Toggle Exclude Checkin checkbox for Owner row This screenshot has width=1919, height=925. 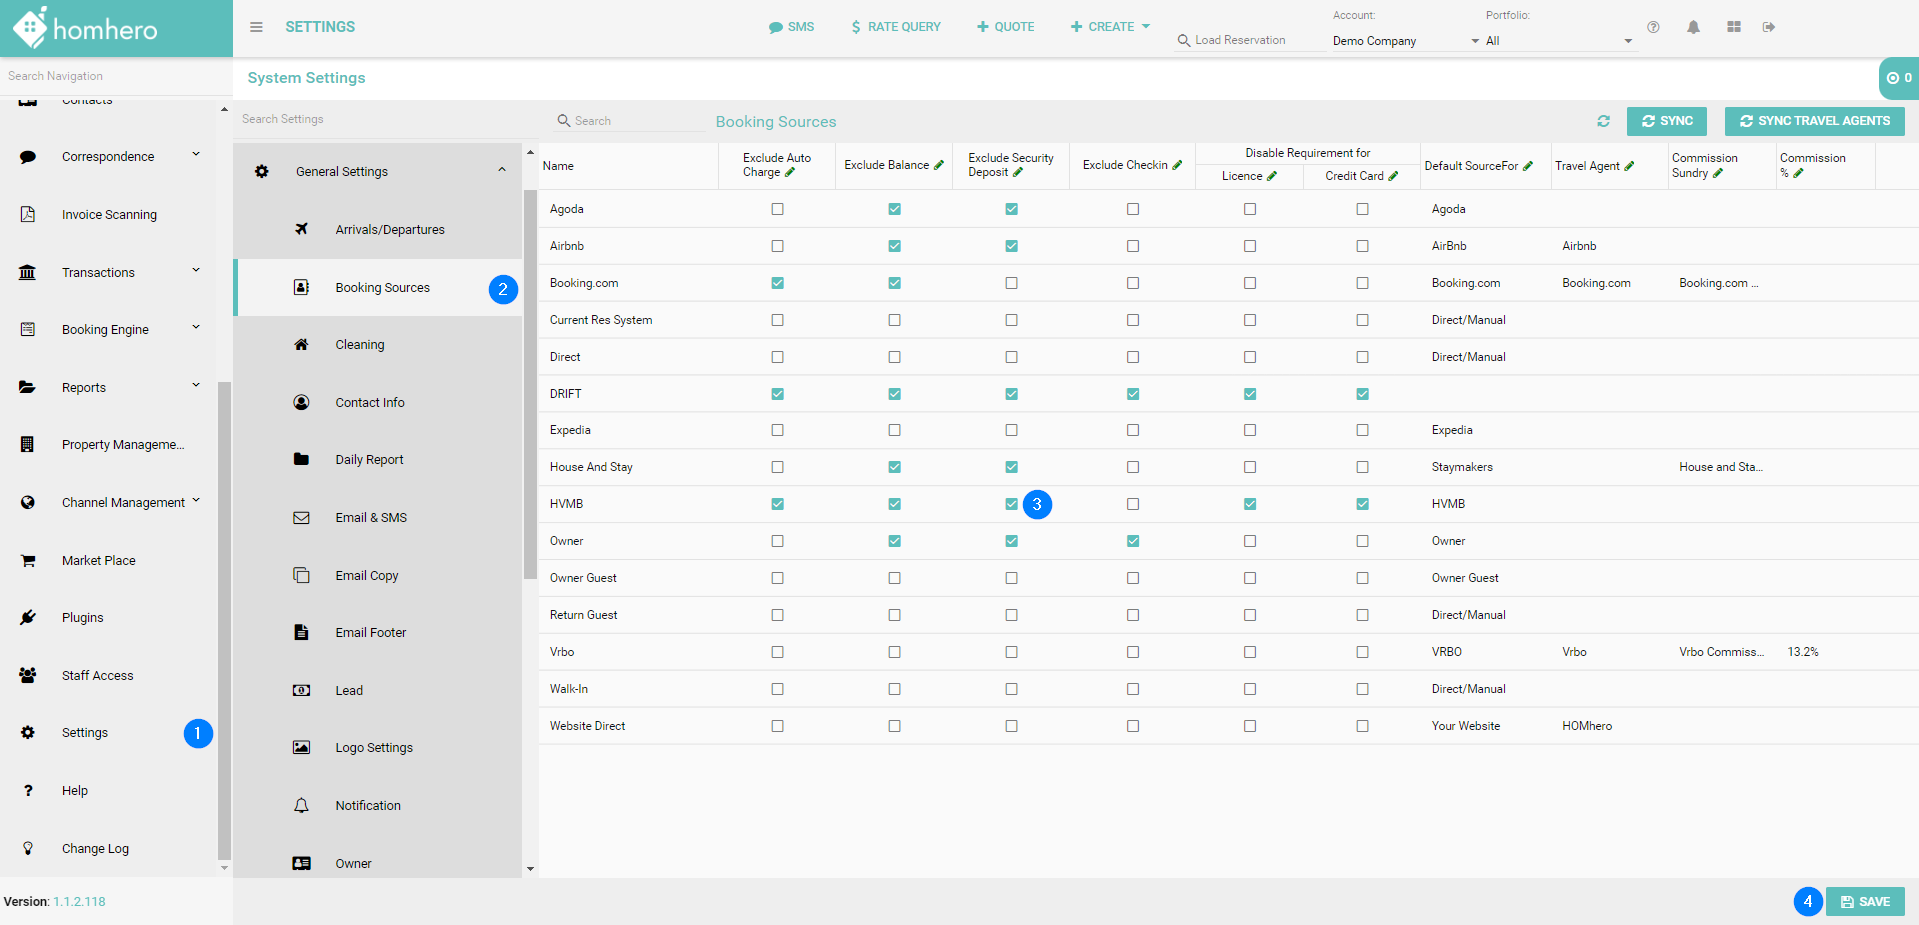[x=1132, y=541]
